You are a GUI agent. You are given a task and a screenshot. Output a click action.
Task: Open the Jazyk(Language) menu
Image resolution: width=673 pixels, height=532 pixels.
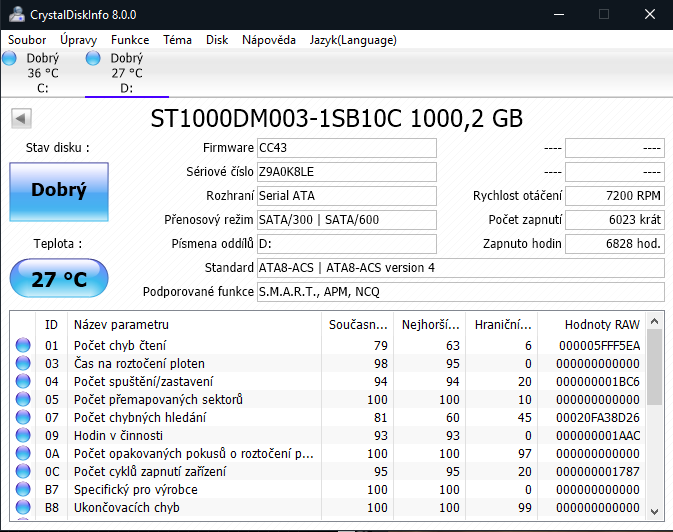click(x=353, y=40)
